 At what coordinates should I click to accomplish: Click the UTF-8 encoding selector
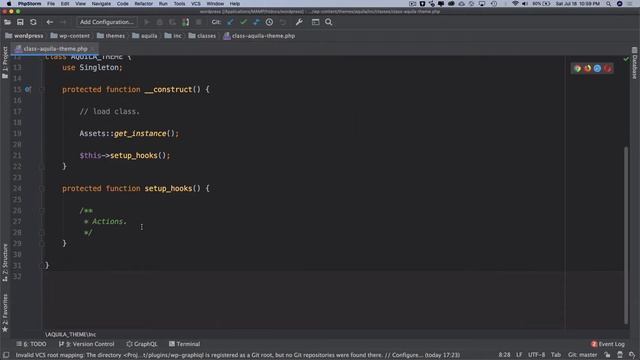536,355
